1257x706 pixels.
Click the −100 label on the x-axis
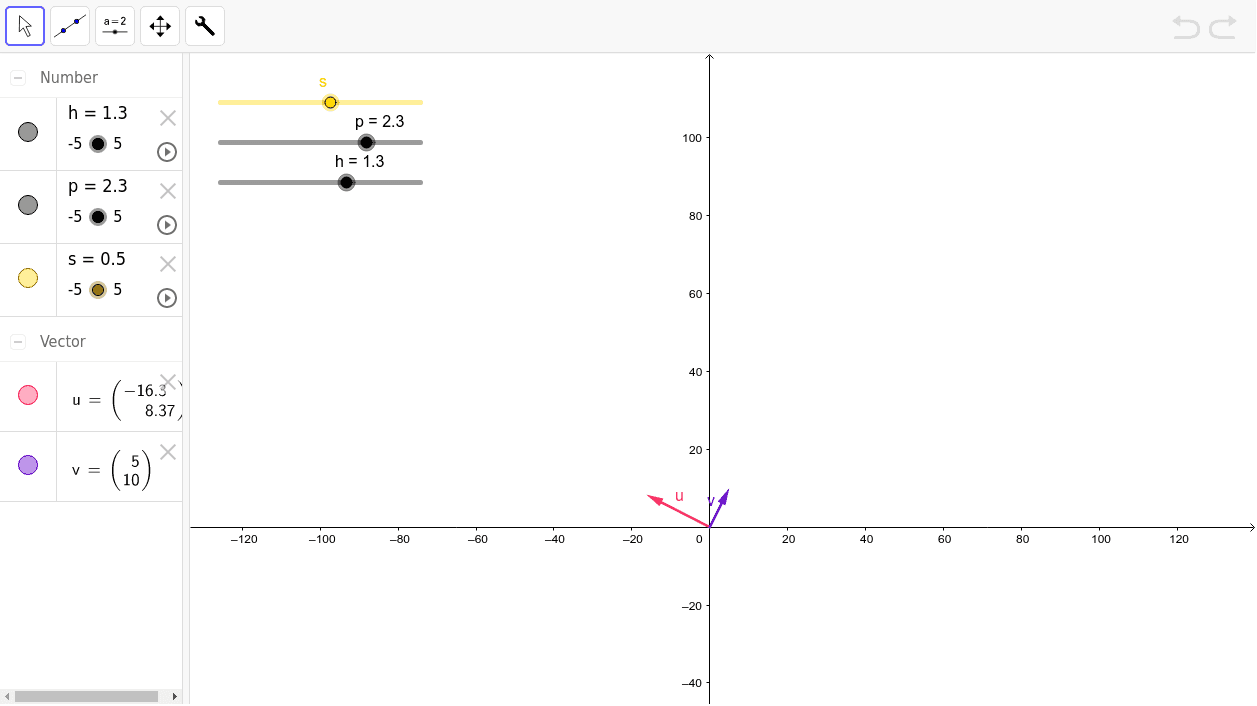pyautogui.click(x=321, y=540)
